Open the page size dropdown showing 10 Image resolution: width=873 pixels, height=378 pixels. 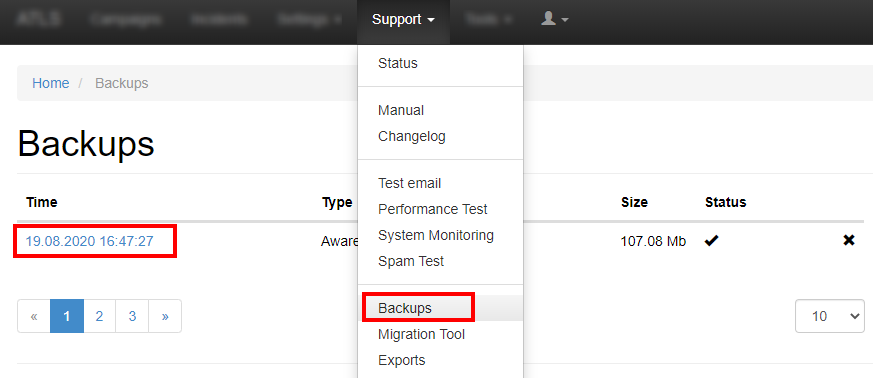click(x=830, y=316)
